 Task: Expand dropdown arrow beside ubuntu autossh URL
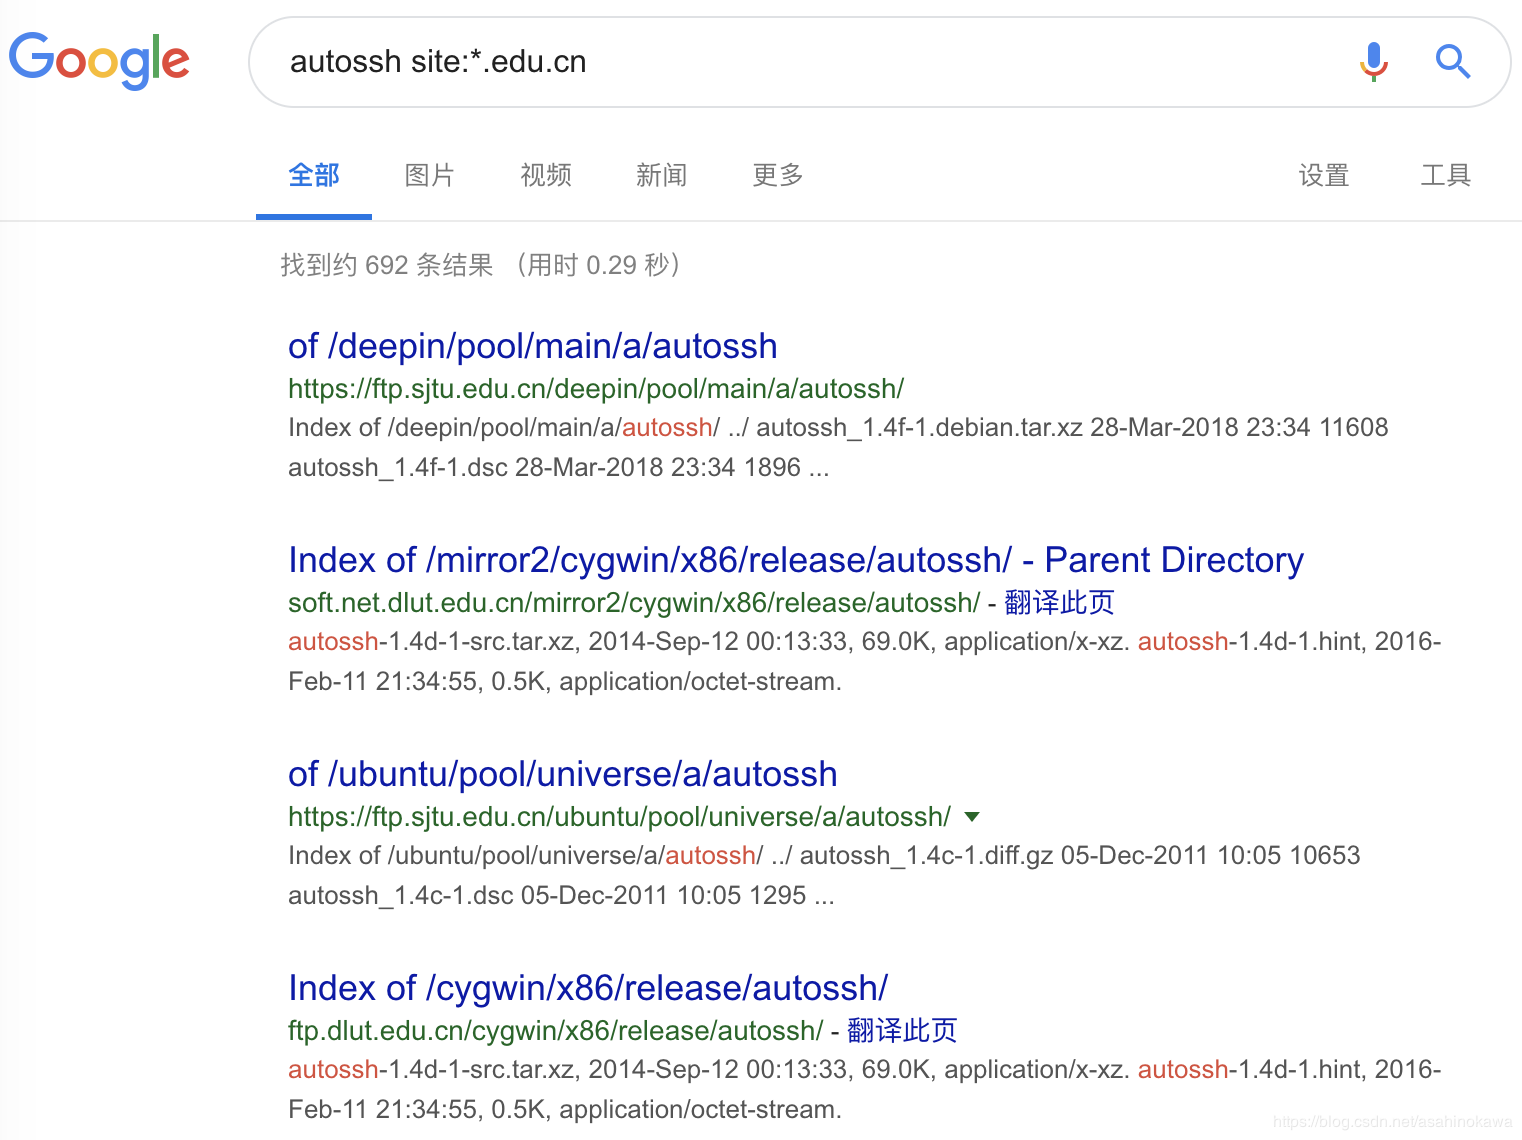tap(972, 817)
